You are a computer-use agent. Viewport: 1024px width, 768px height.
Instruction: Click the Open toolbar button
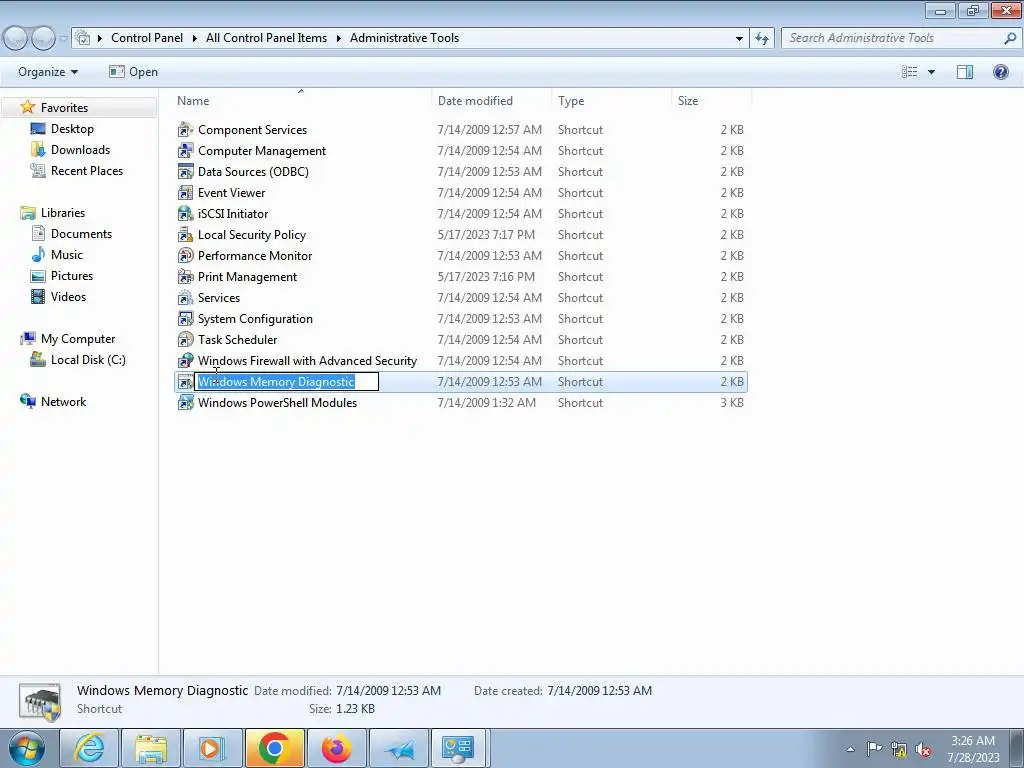coord(133,72)
